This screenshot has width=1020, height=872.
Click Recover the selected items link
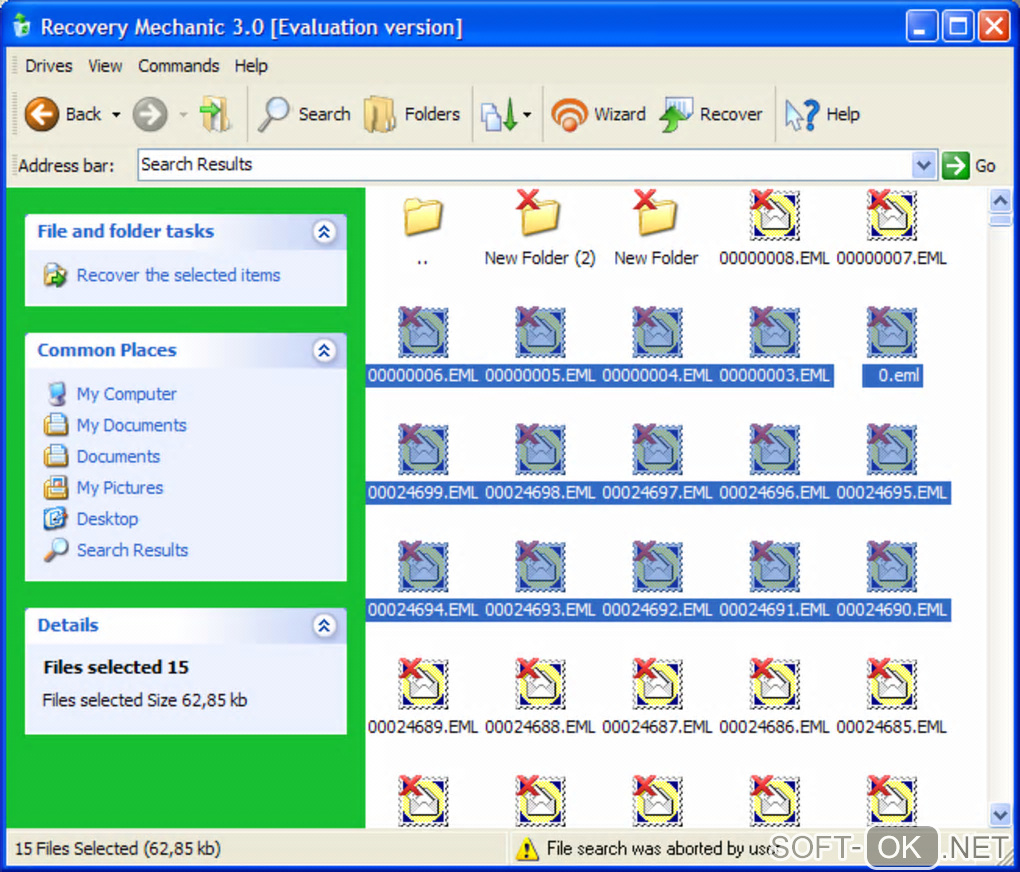(x=178, y=275)
